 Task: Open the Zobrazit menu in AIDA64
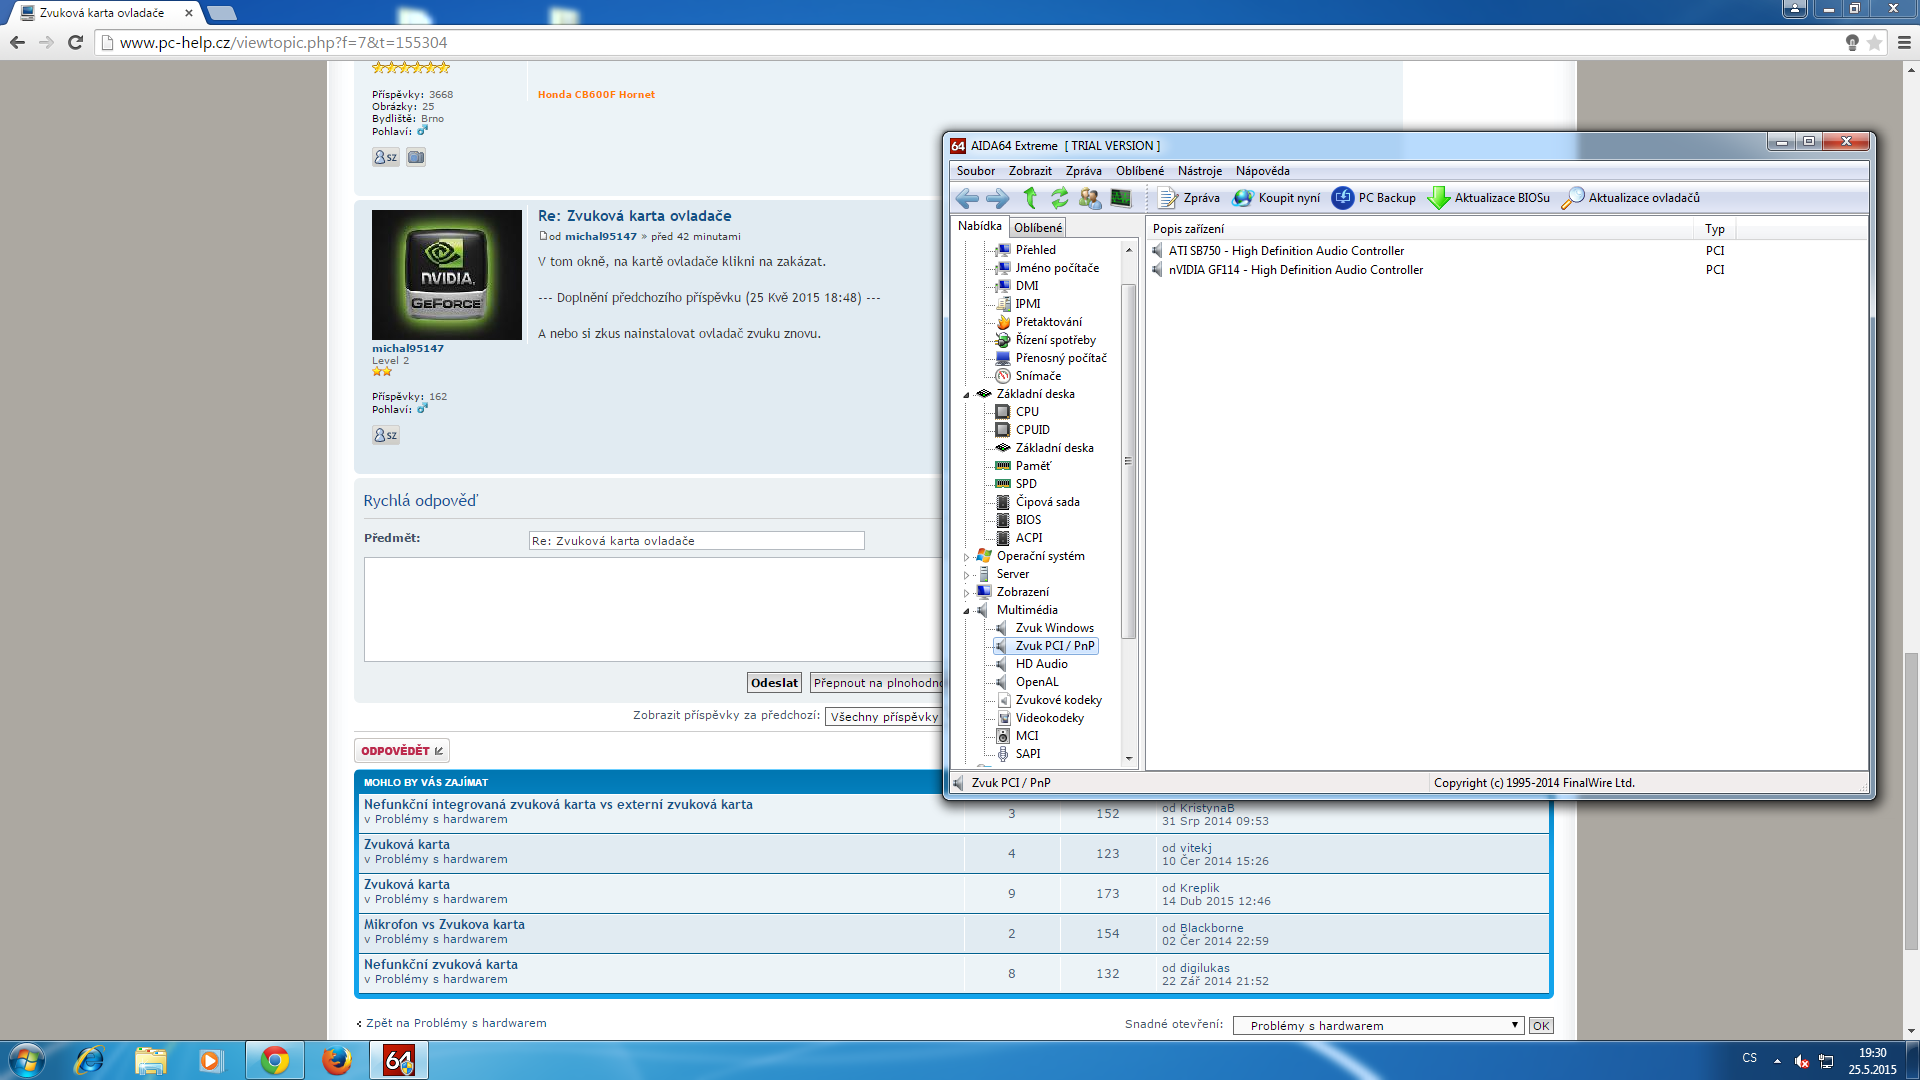pos(1030,171)
